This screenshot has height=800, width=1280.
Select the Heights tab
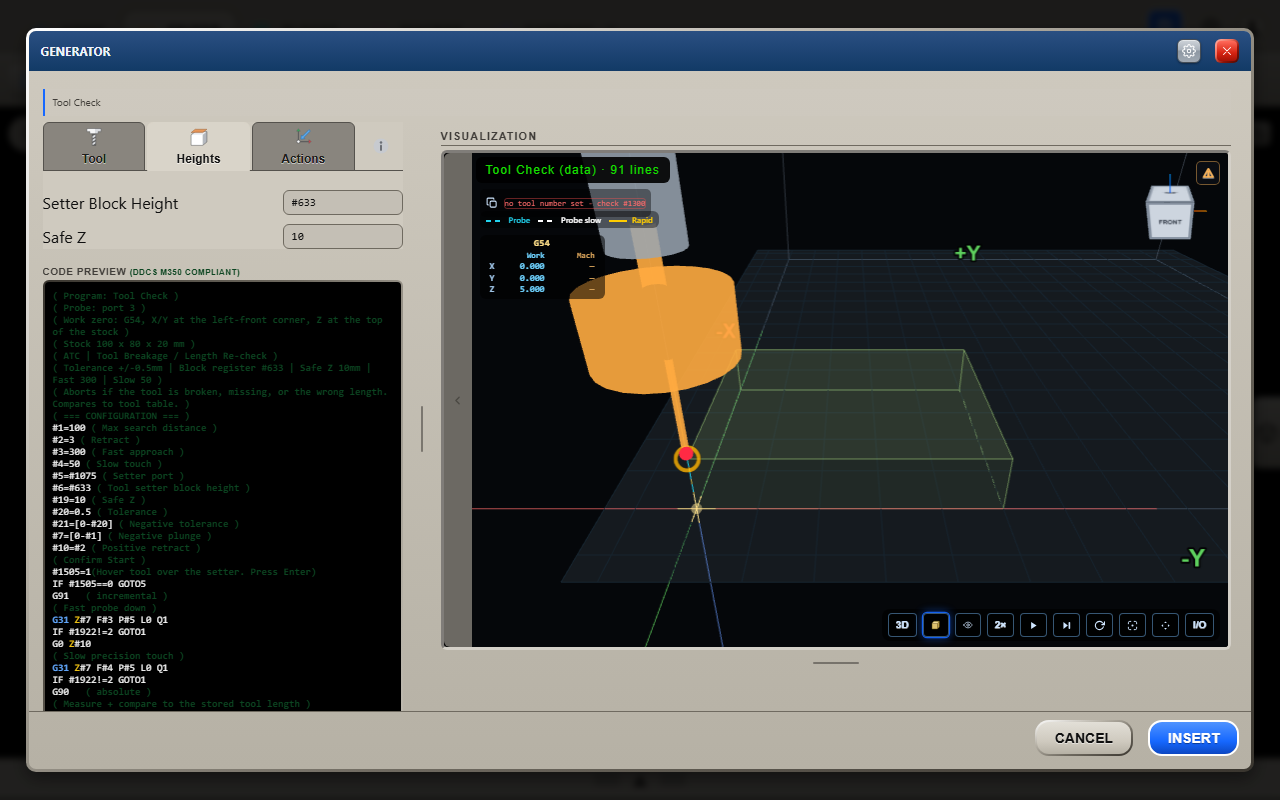coord(198,146)
